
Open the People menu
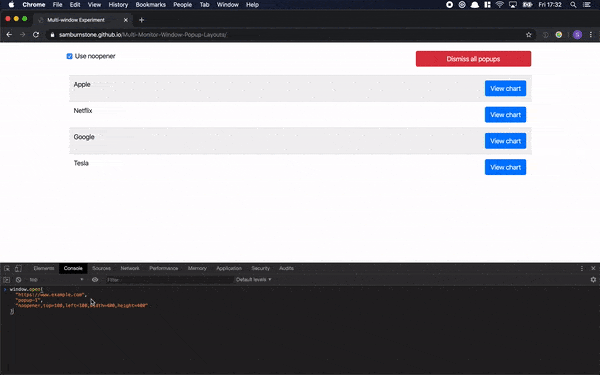[183, 5]
